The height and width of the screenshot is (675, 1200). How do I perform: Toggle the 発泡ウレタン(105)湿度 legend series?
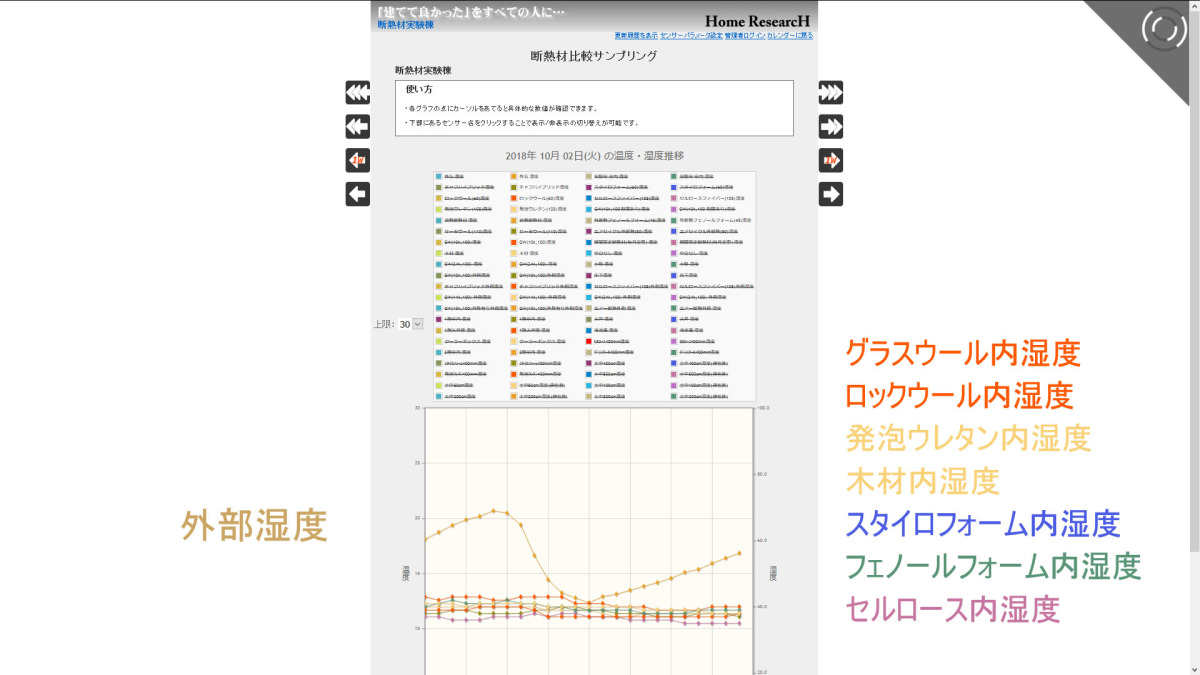pyautogui.click(x=542, y=209)
